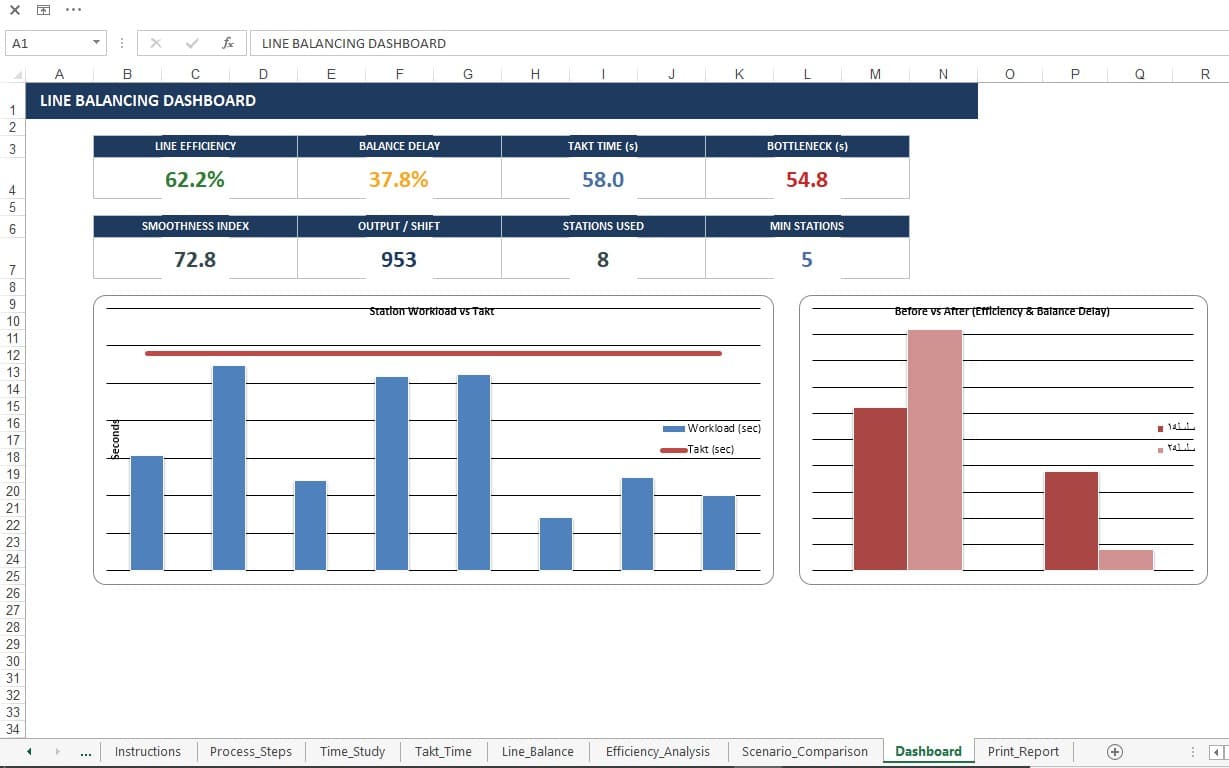
Task: Select column F header
Action: point(399,74)
